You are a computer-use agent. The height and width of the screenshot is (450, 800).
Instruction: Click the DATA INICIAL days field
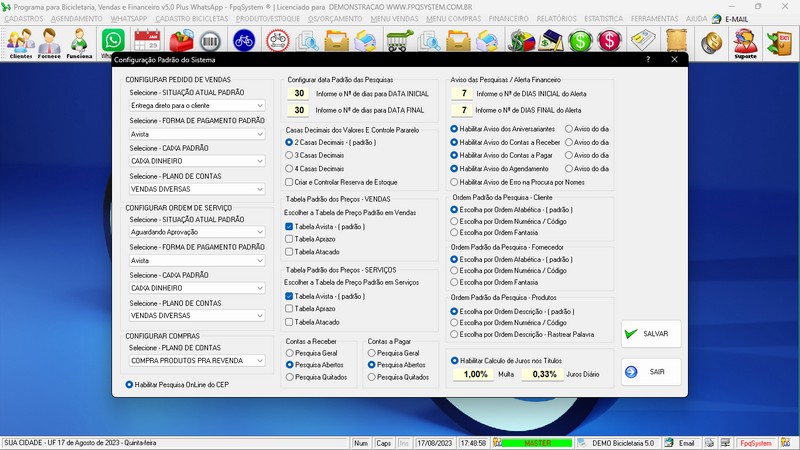299,93
